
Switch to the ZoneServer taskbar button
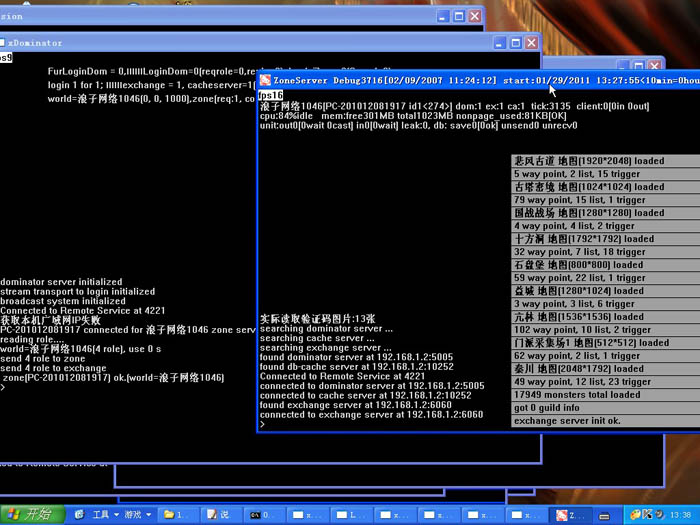[x=568, y=515]
